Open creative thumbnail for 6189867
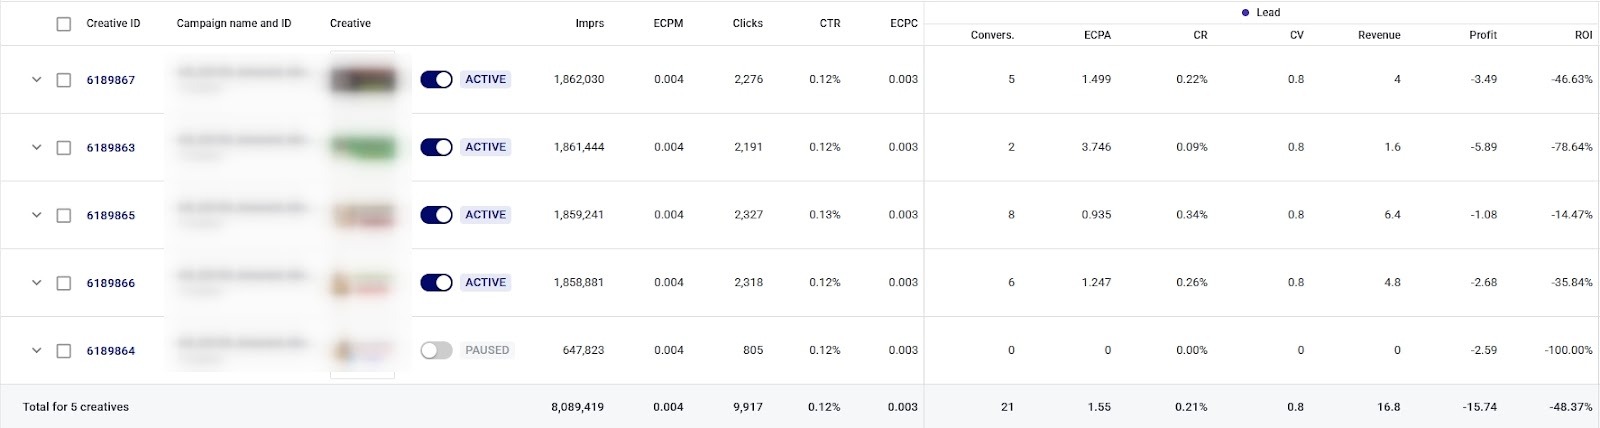Viewport: 1600px width, 428px height. 363,80
